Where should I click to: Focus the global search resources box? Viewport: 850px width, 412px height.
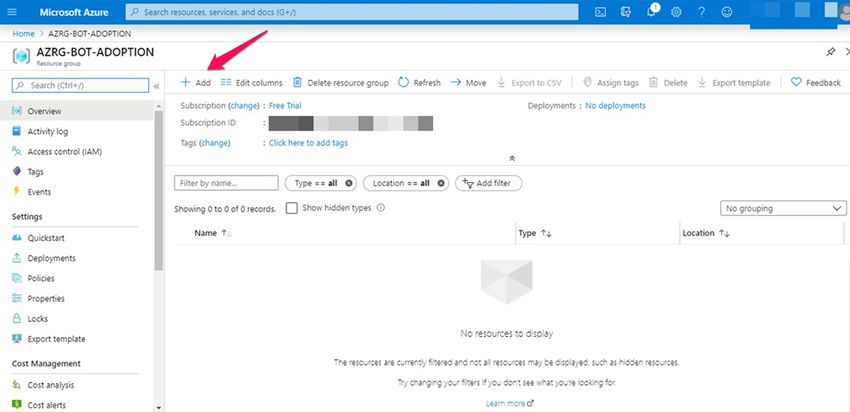(x=352, y=12)
